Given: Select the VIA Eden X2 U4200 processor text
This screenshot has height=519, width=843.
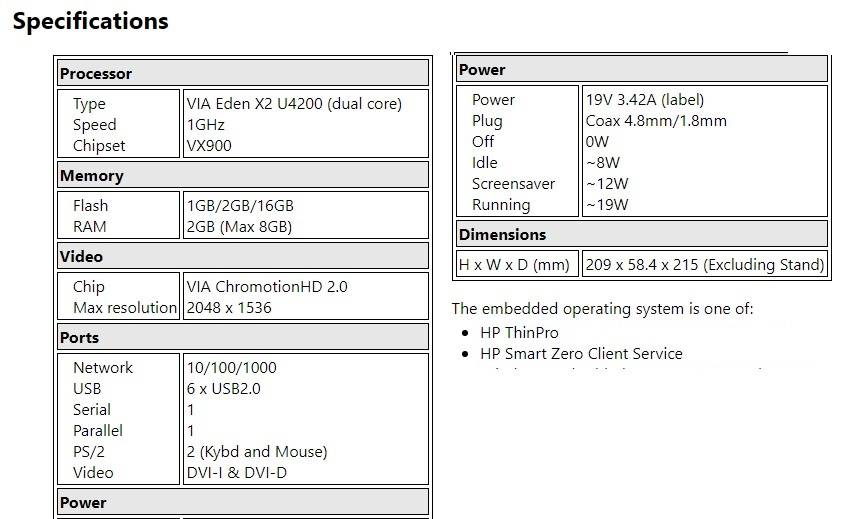Looking at the screenshot, I should (293, 104).
